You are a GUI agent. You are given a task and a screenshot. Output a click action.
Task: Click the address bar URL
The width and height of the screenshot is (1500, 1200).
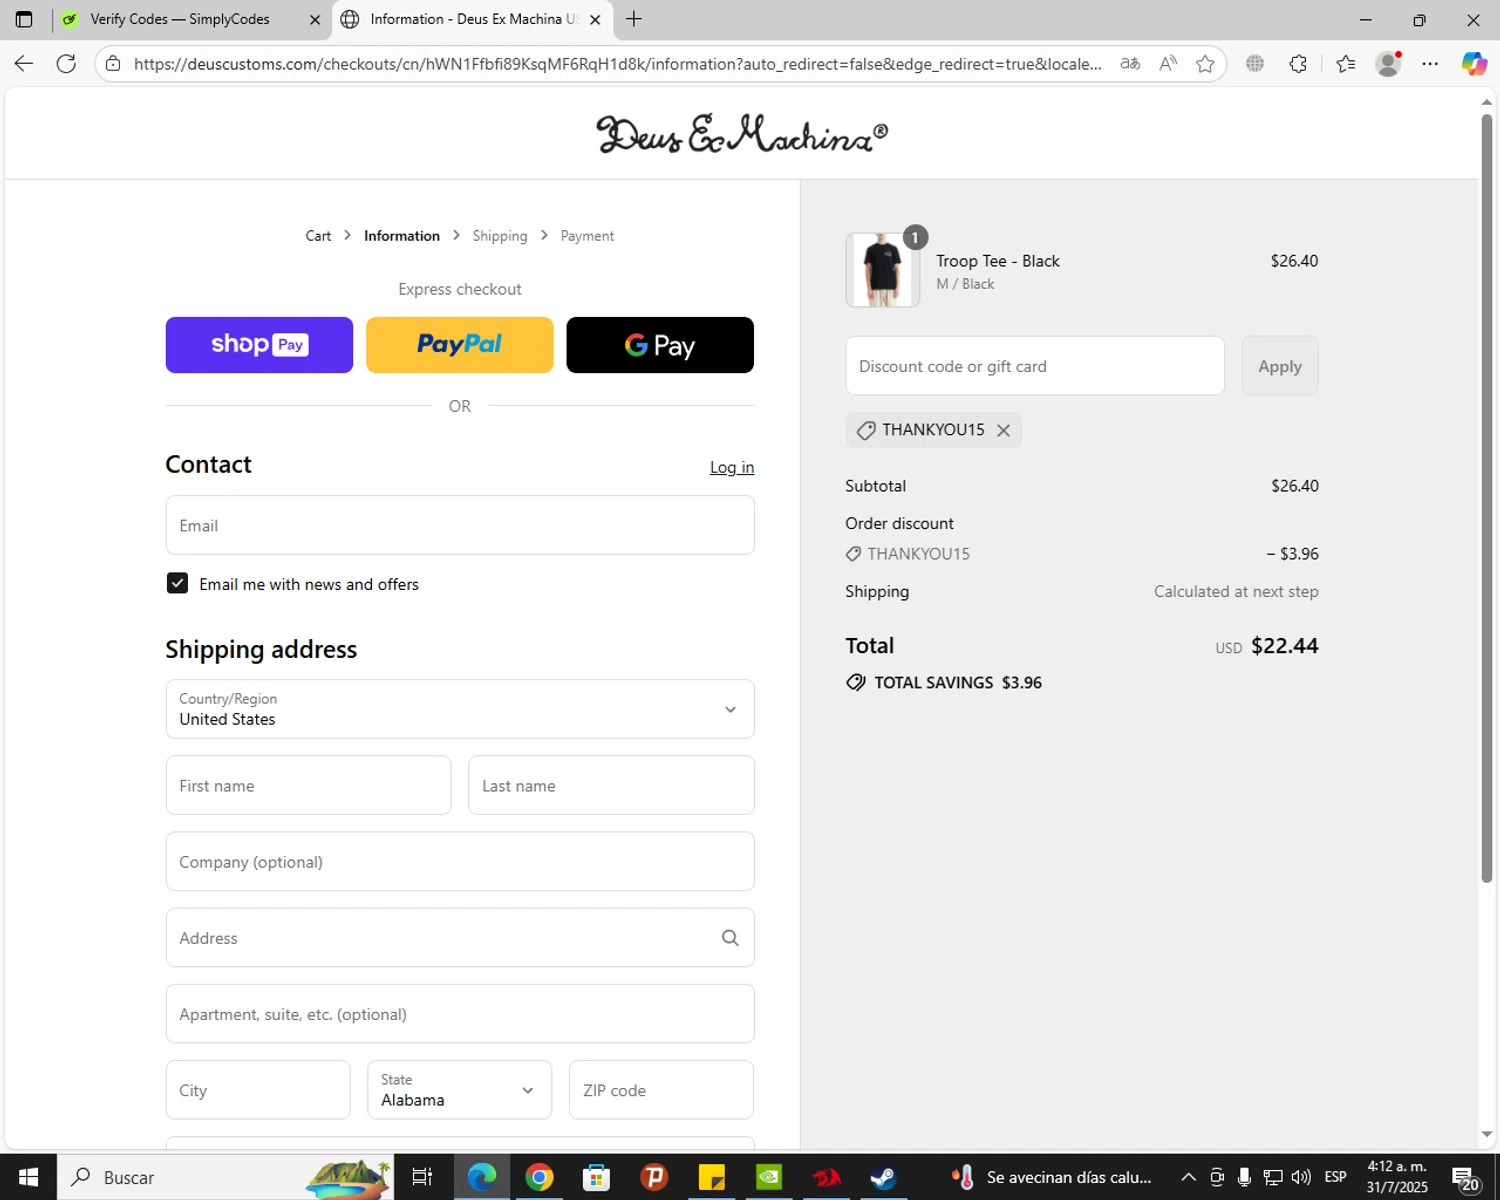pyautogui.click(x=617, y=64)
